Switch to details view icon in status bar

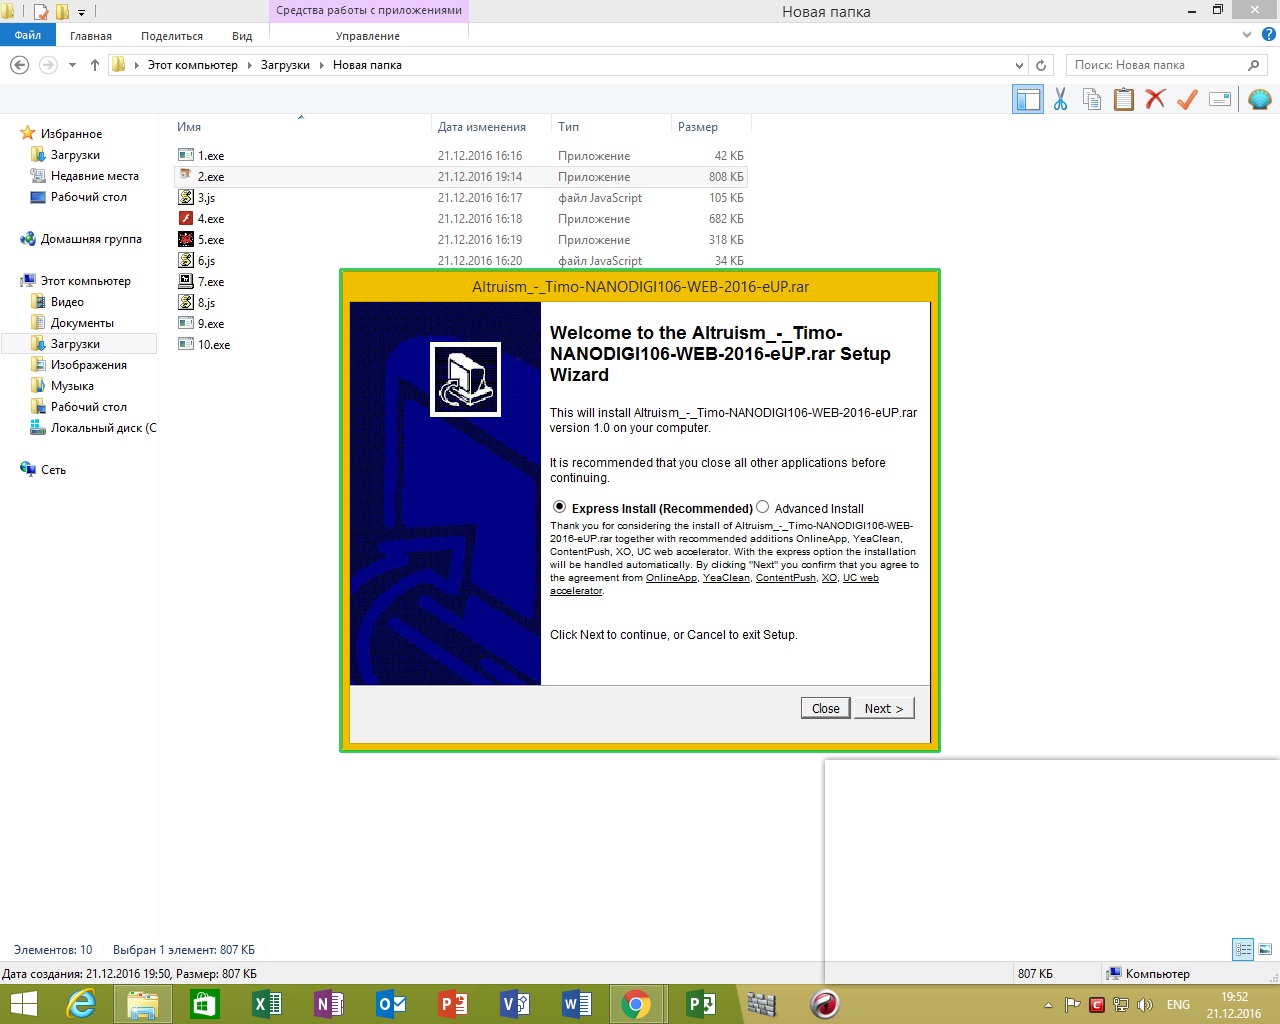click(x=1243, y=949)
